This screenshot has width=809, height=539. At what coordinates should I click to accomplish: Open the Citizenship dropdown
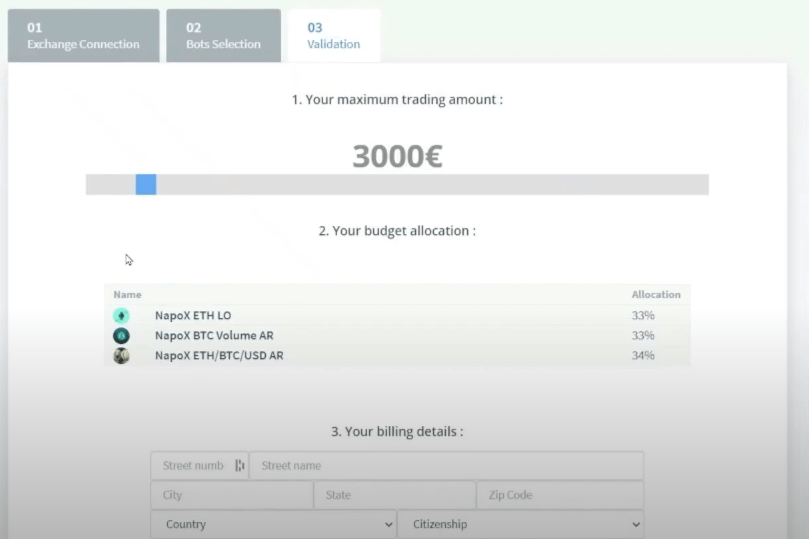tap(521, 524)
